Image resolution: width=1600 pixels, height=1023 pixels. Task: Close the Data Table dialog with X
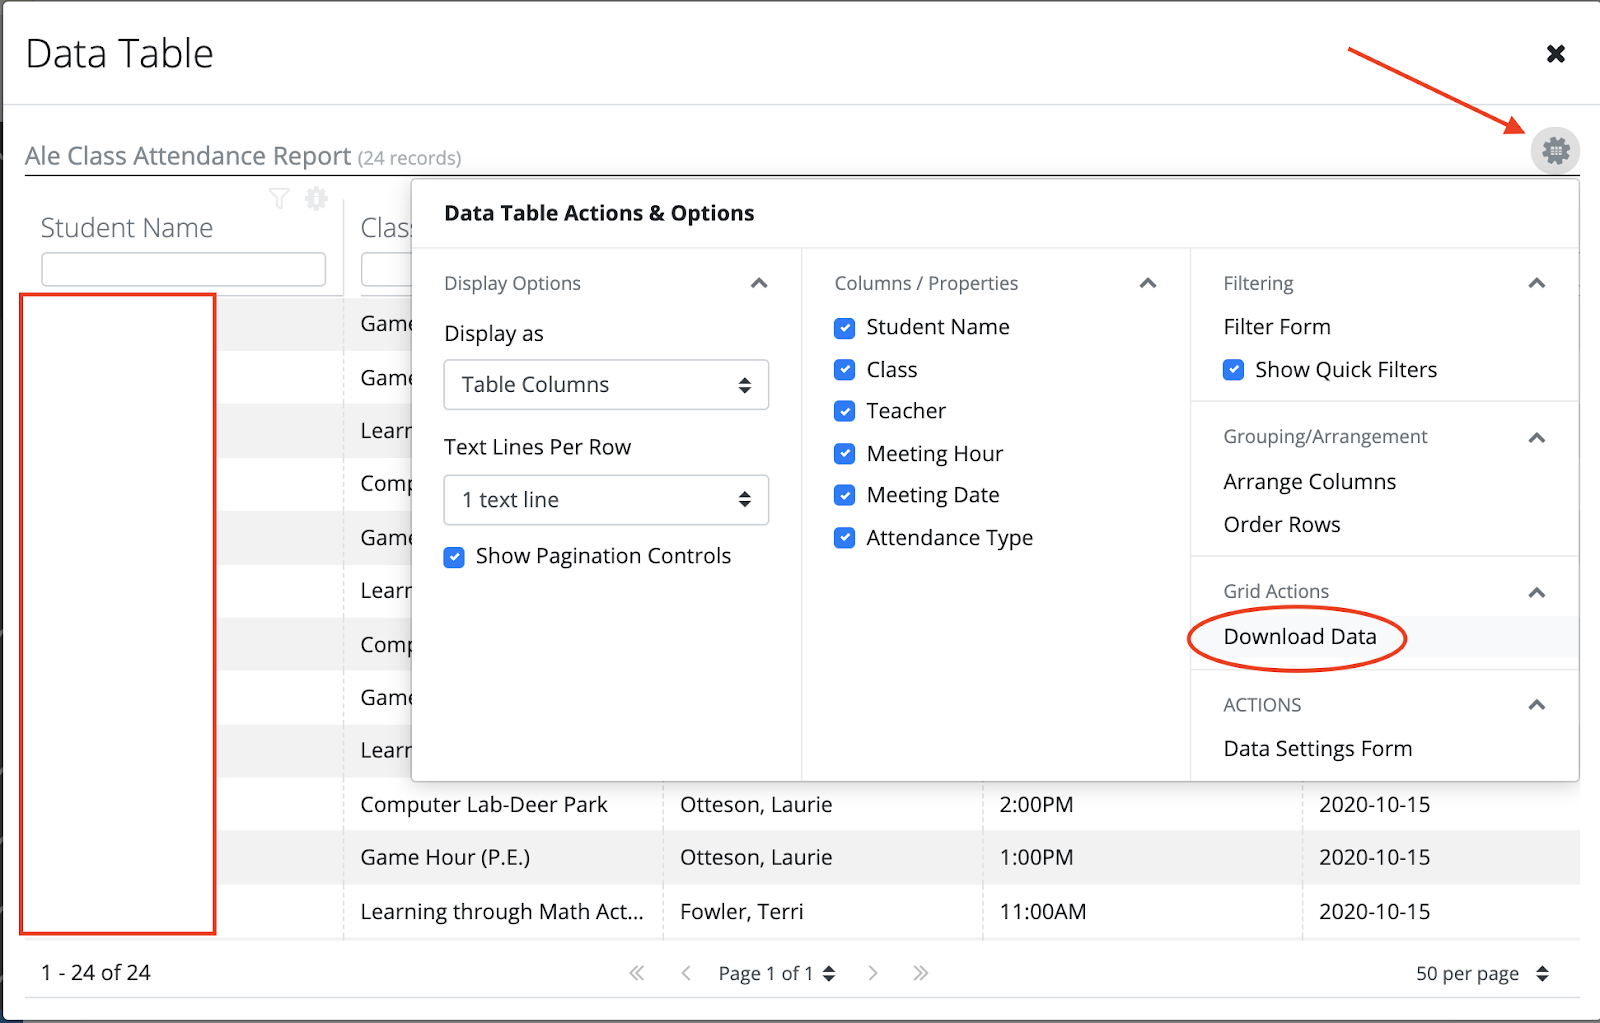(1555, 54)
